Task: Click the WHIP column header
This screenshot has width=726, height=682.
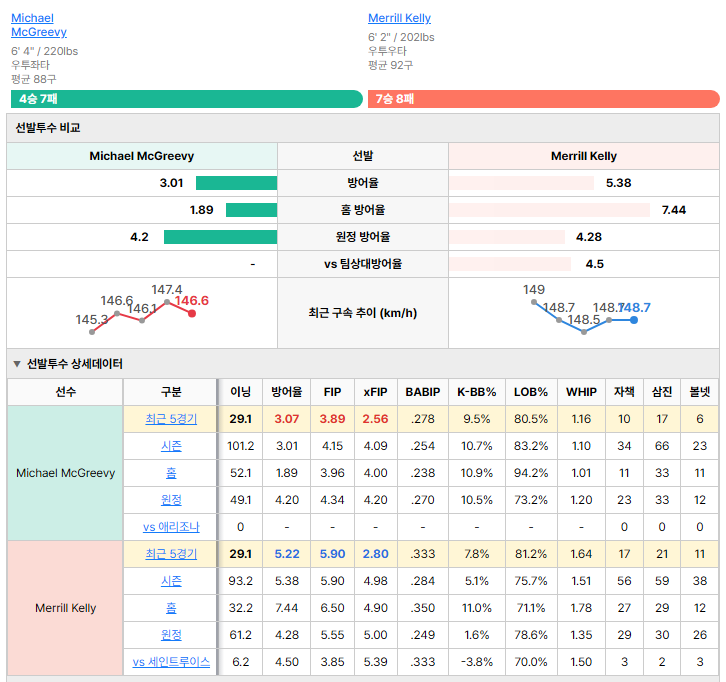Action: pyautogui.click(x=581, y=392)
